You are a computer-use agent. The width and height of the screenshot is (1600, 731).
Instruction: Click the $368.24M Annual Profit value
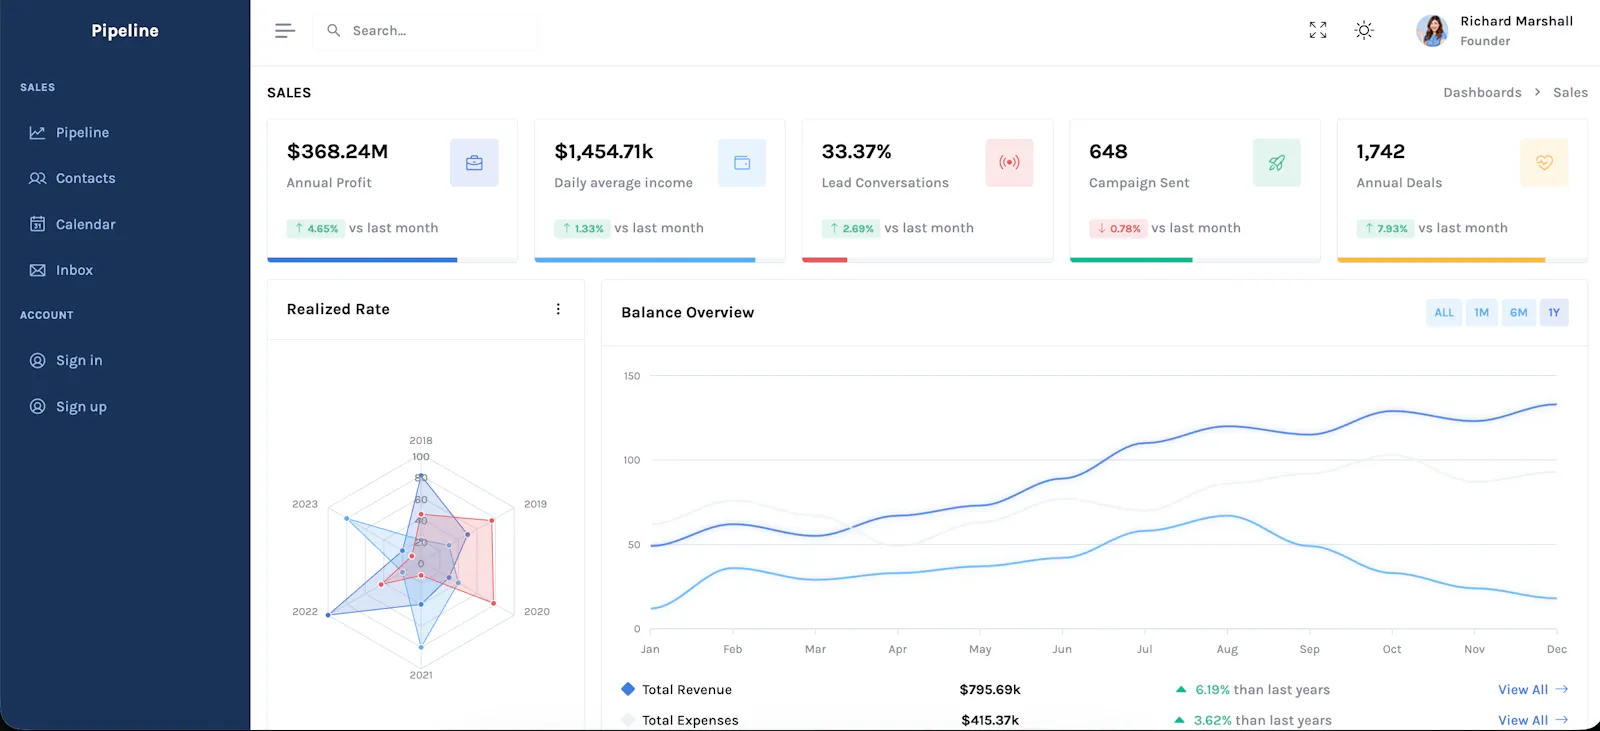coord(337,151)
